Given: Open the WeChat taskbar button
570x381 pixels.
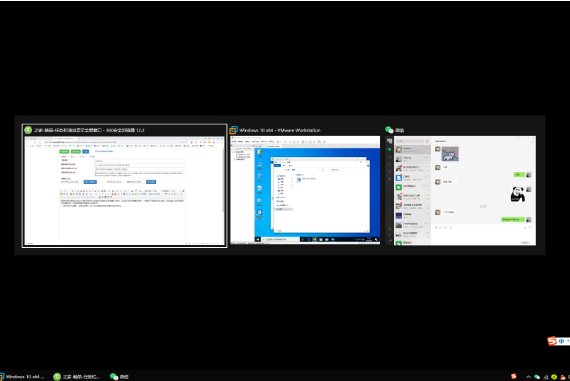Looking at the screenshot, I should click(120, 377).
